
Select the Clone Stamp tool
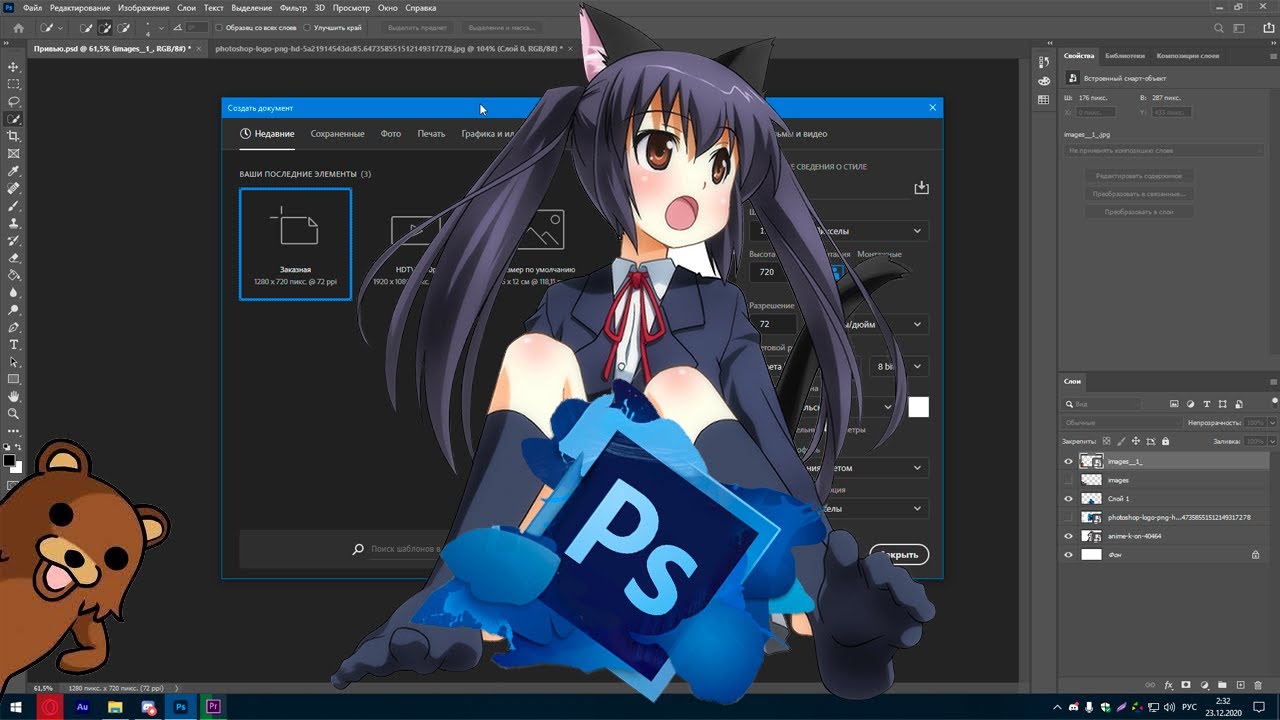pos(14,223)
